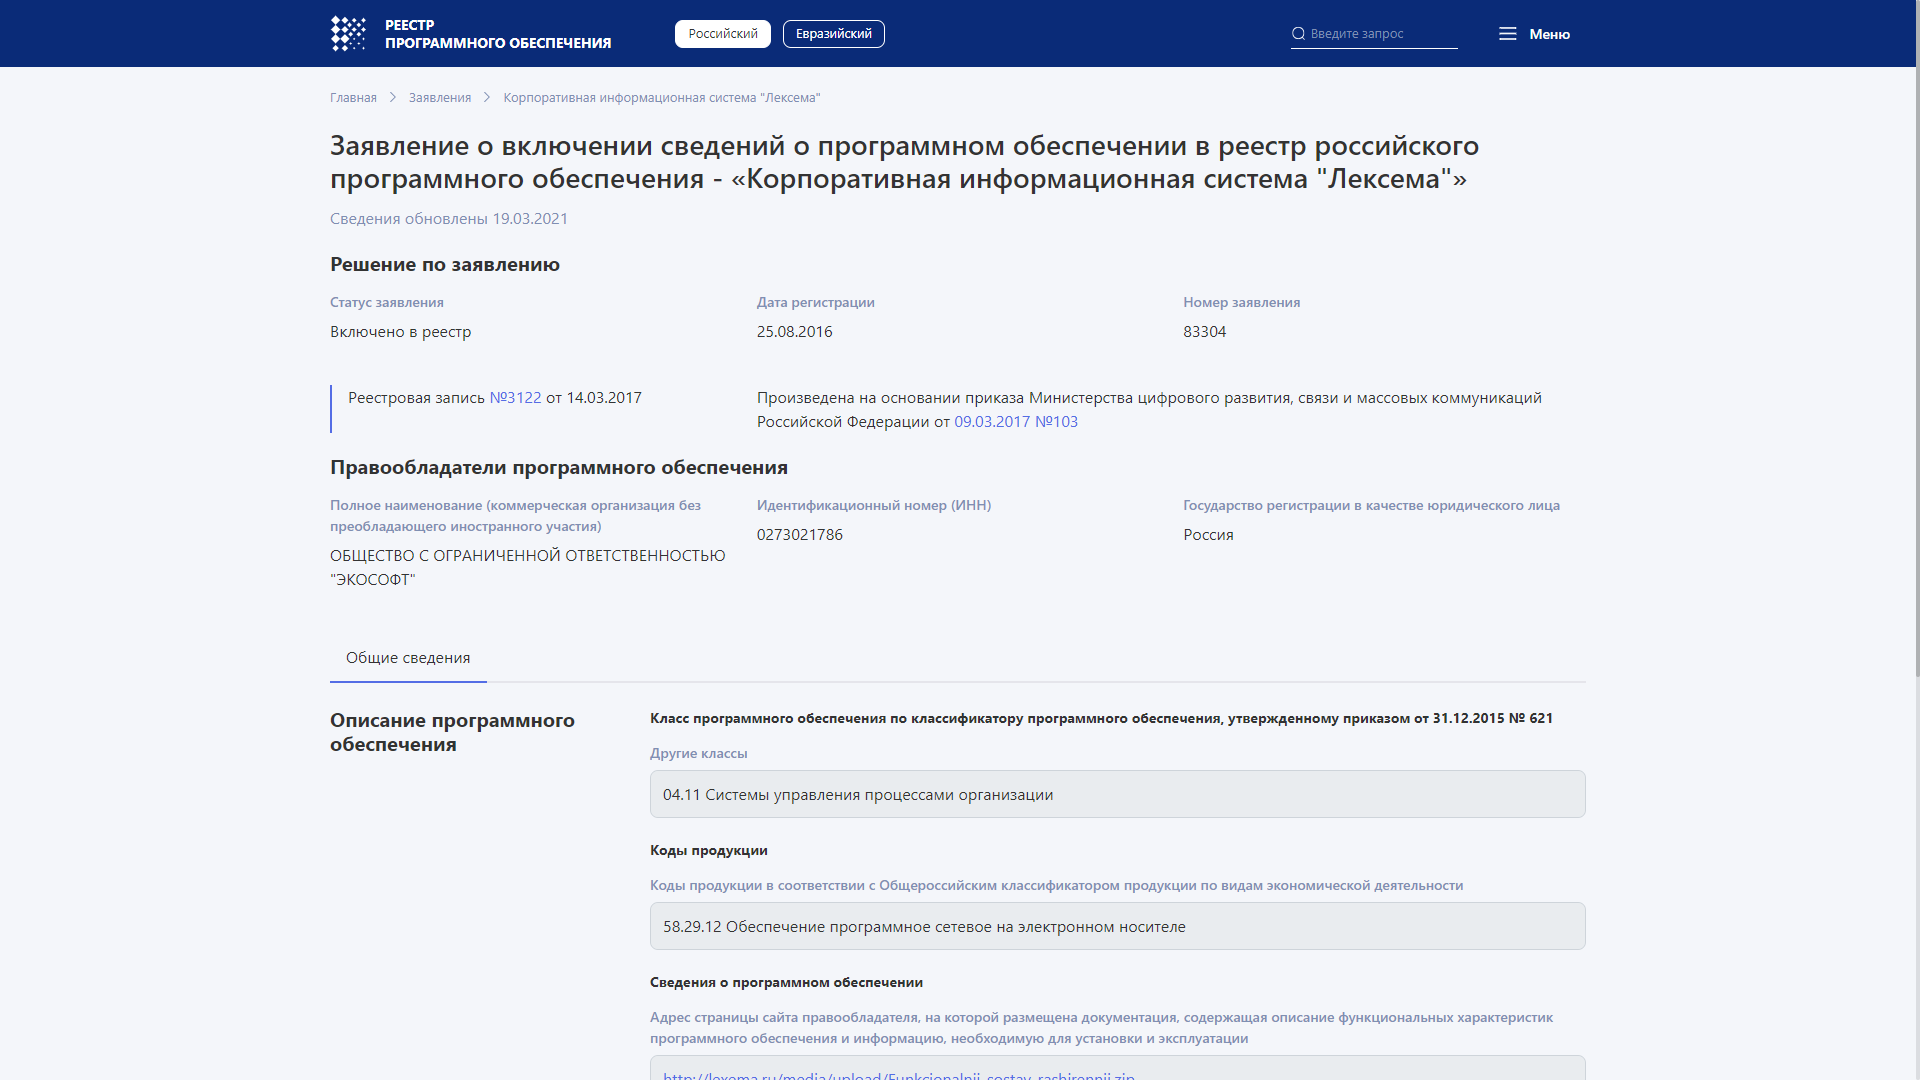
Task: Click the chevron after Заявления breadcrumb
Action: [x=487, y=97]
